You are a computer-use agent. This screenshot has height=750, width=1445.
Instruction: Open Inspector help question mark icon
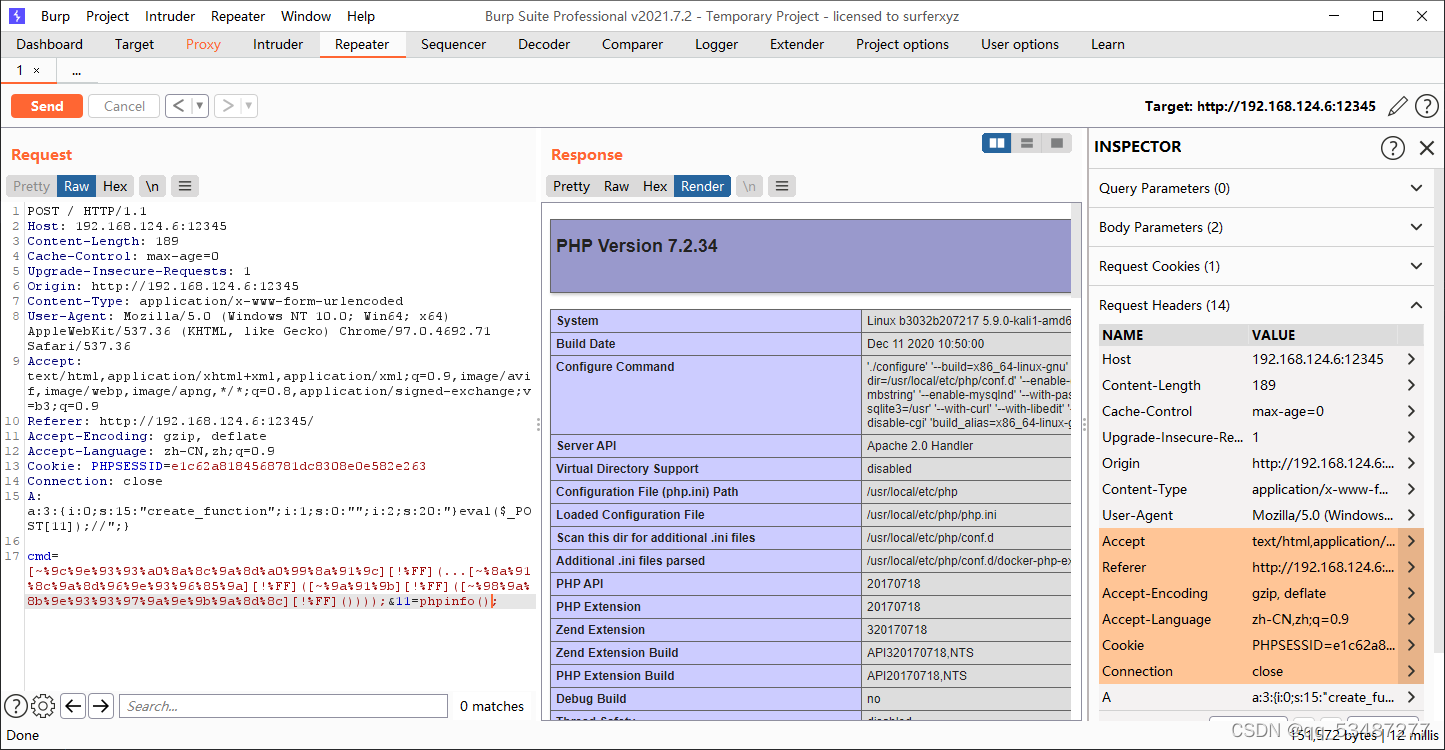coord(1393,148)
